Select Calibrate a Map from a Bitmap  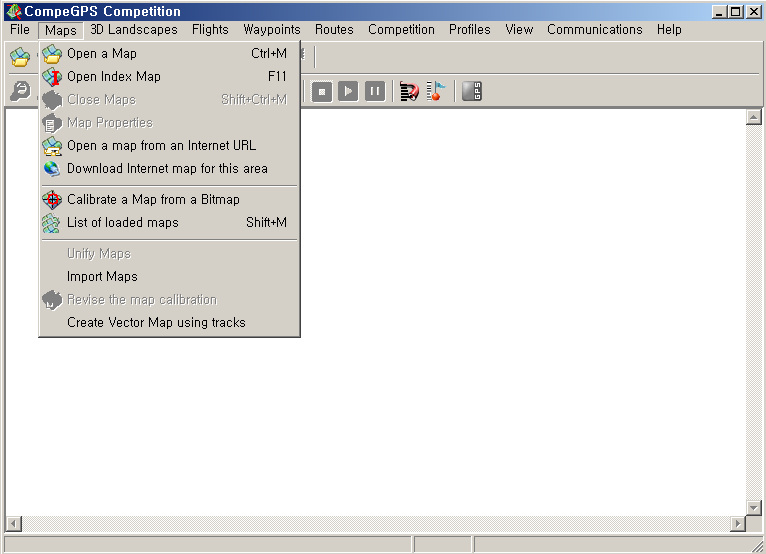(x=170, y=199)
